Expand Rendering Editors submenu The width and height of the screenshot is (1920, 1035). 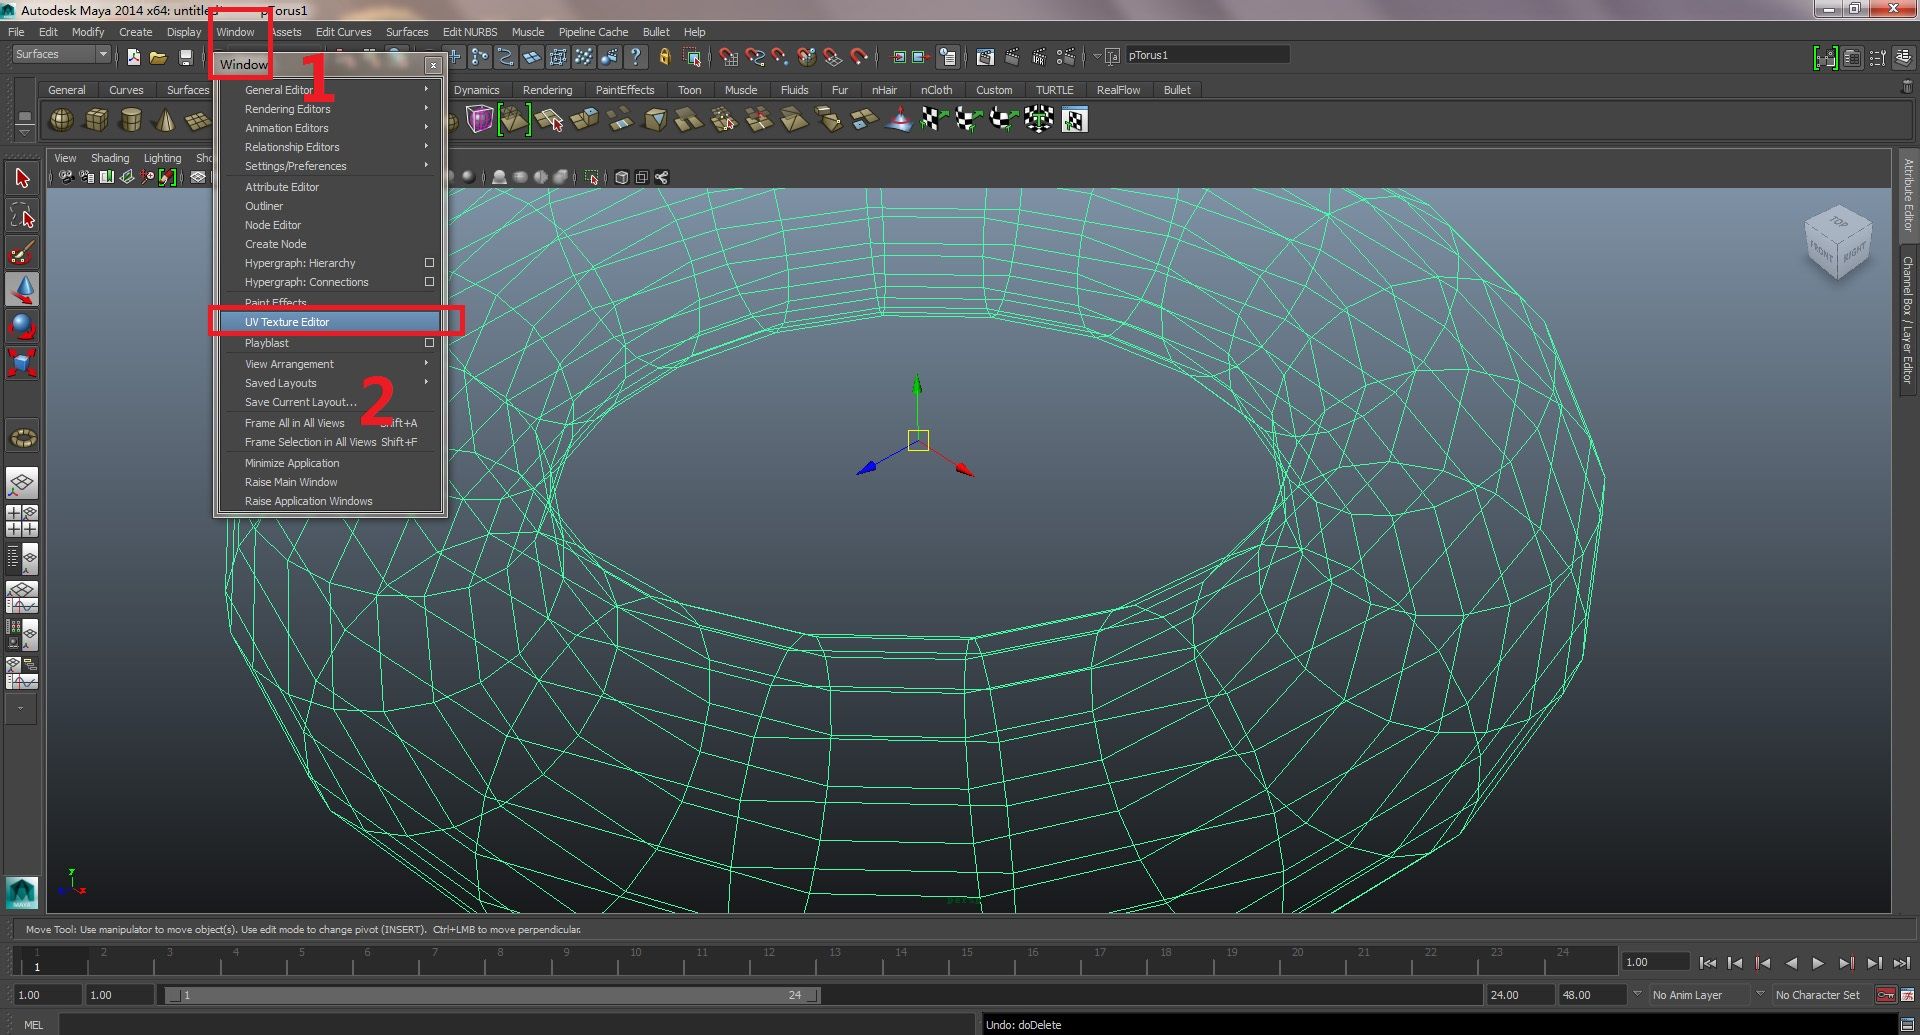pos(332,109)
